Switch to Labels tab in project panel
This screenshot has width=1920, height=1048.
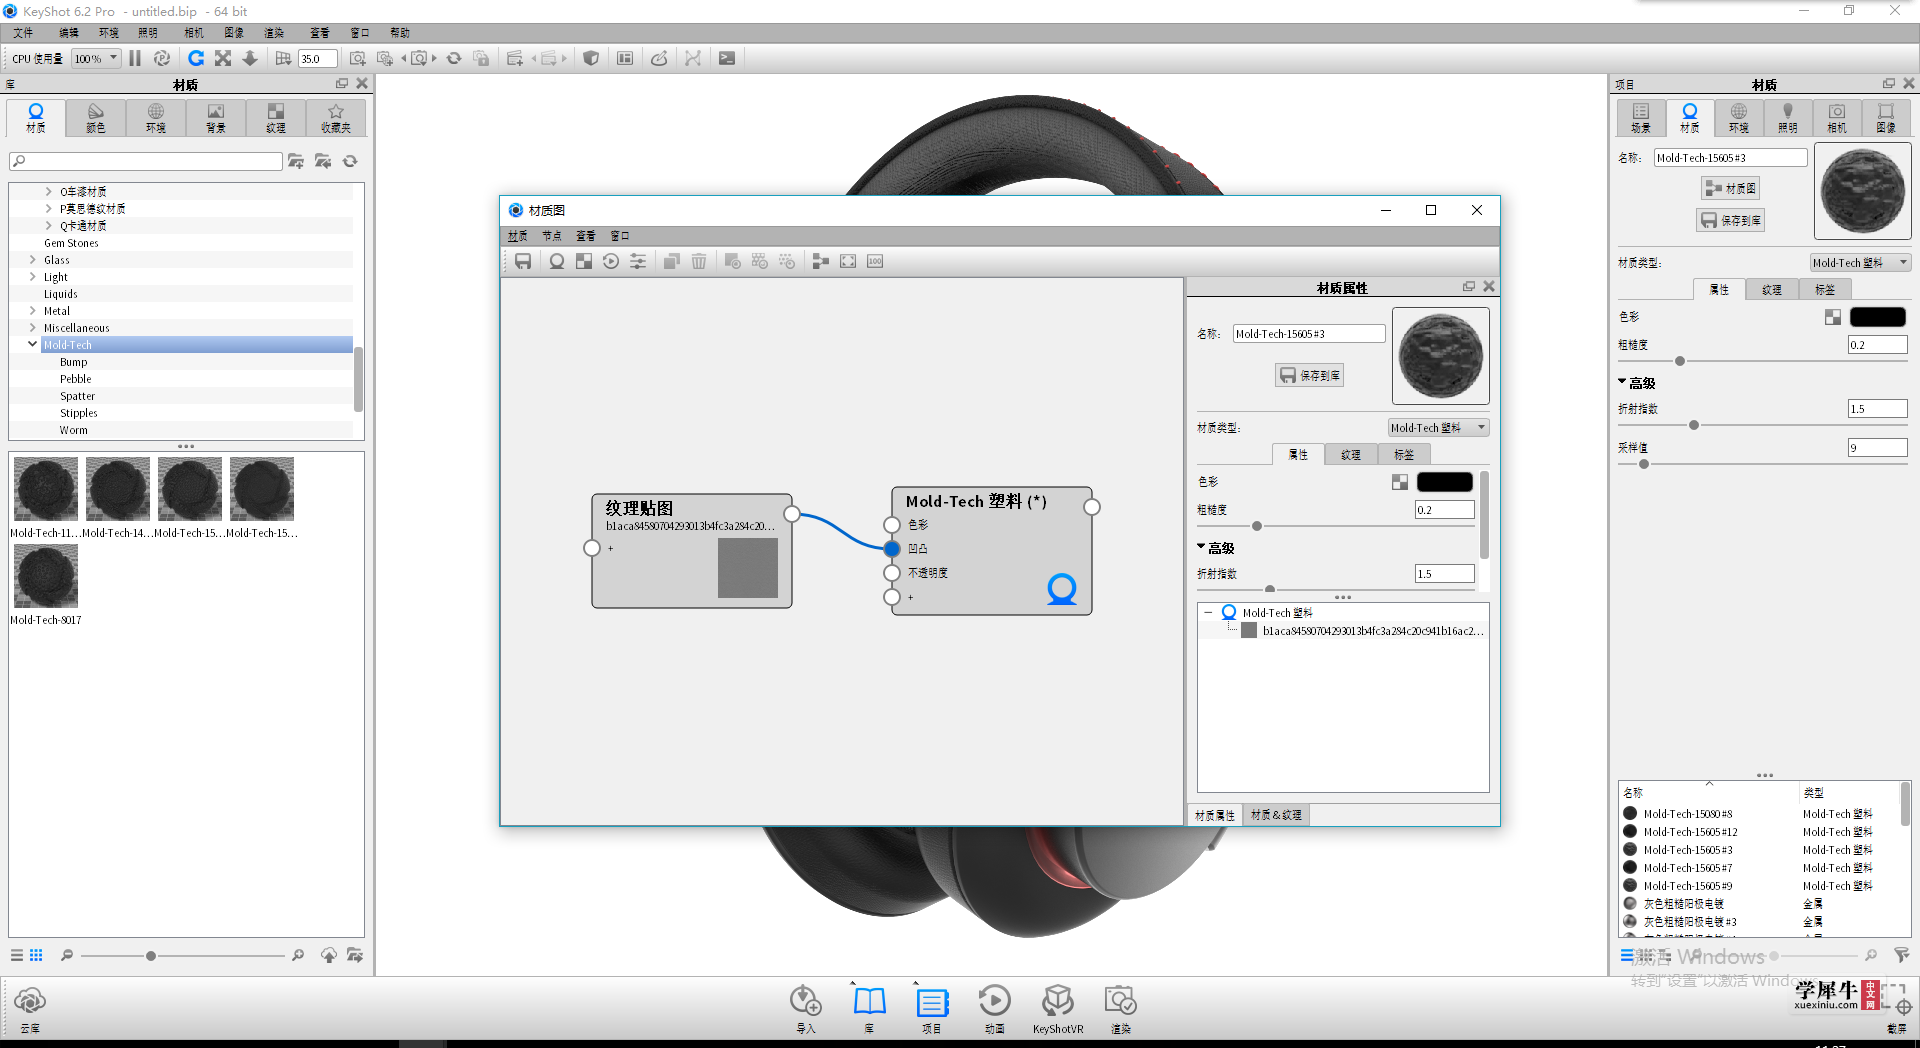tap(1825, 289)
